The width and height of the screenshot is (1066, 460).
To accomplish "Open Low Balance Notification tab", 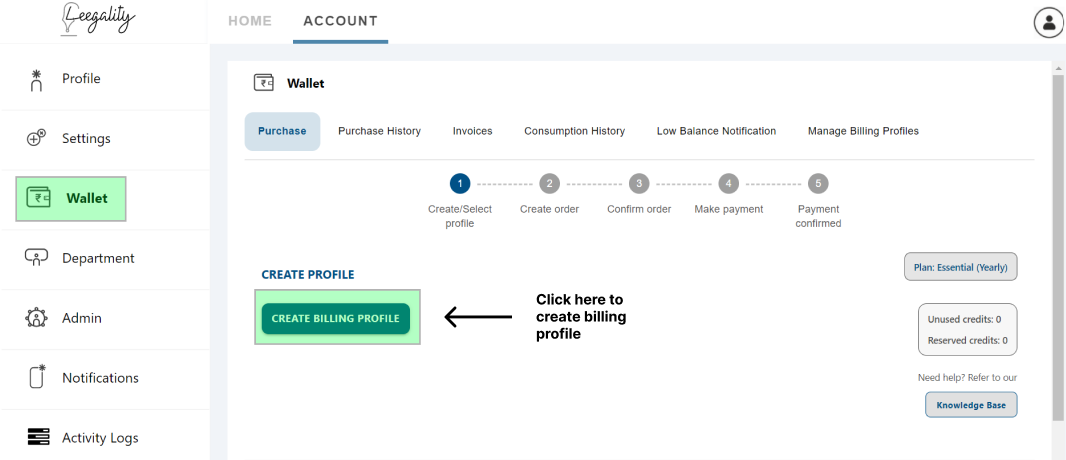I will click(716, 131).
